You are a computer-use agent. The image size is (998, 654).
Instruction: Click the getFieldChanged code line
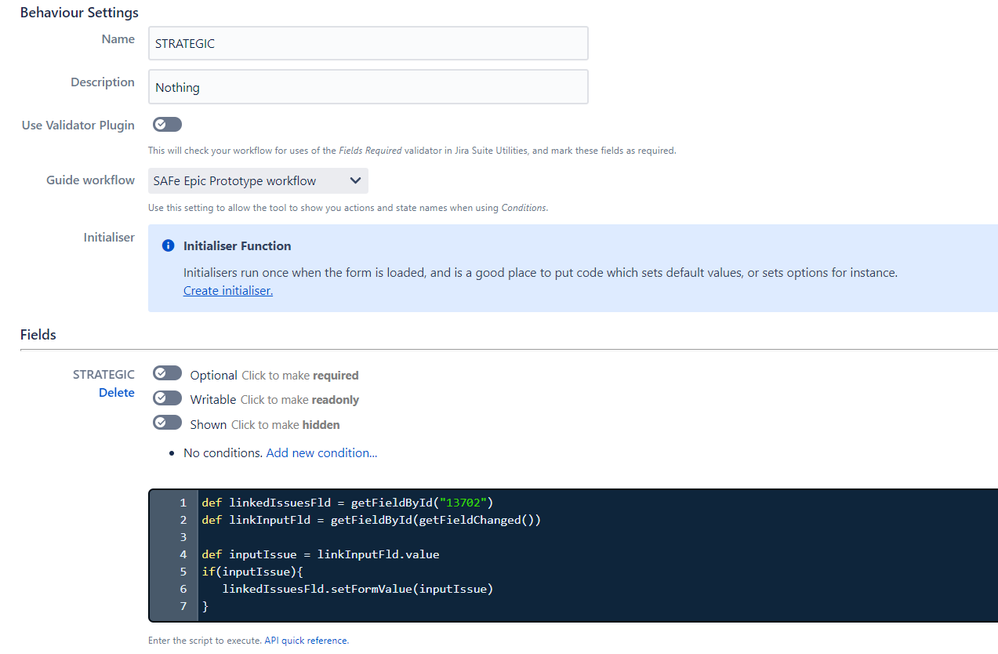coord(371,520)
